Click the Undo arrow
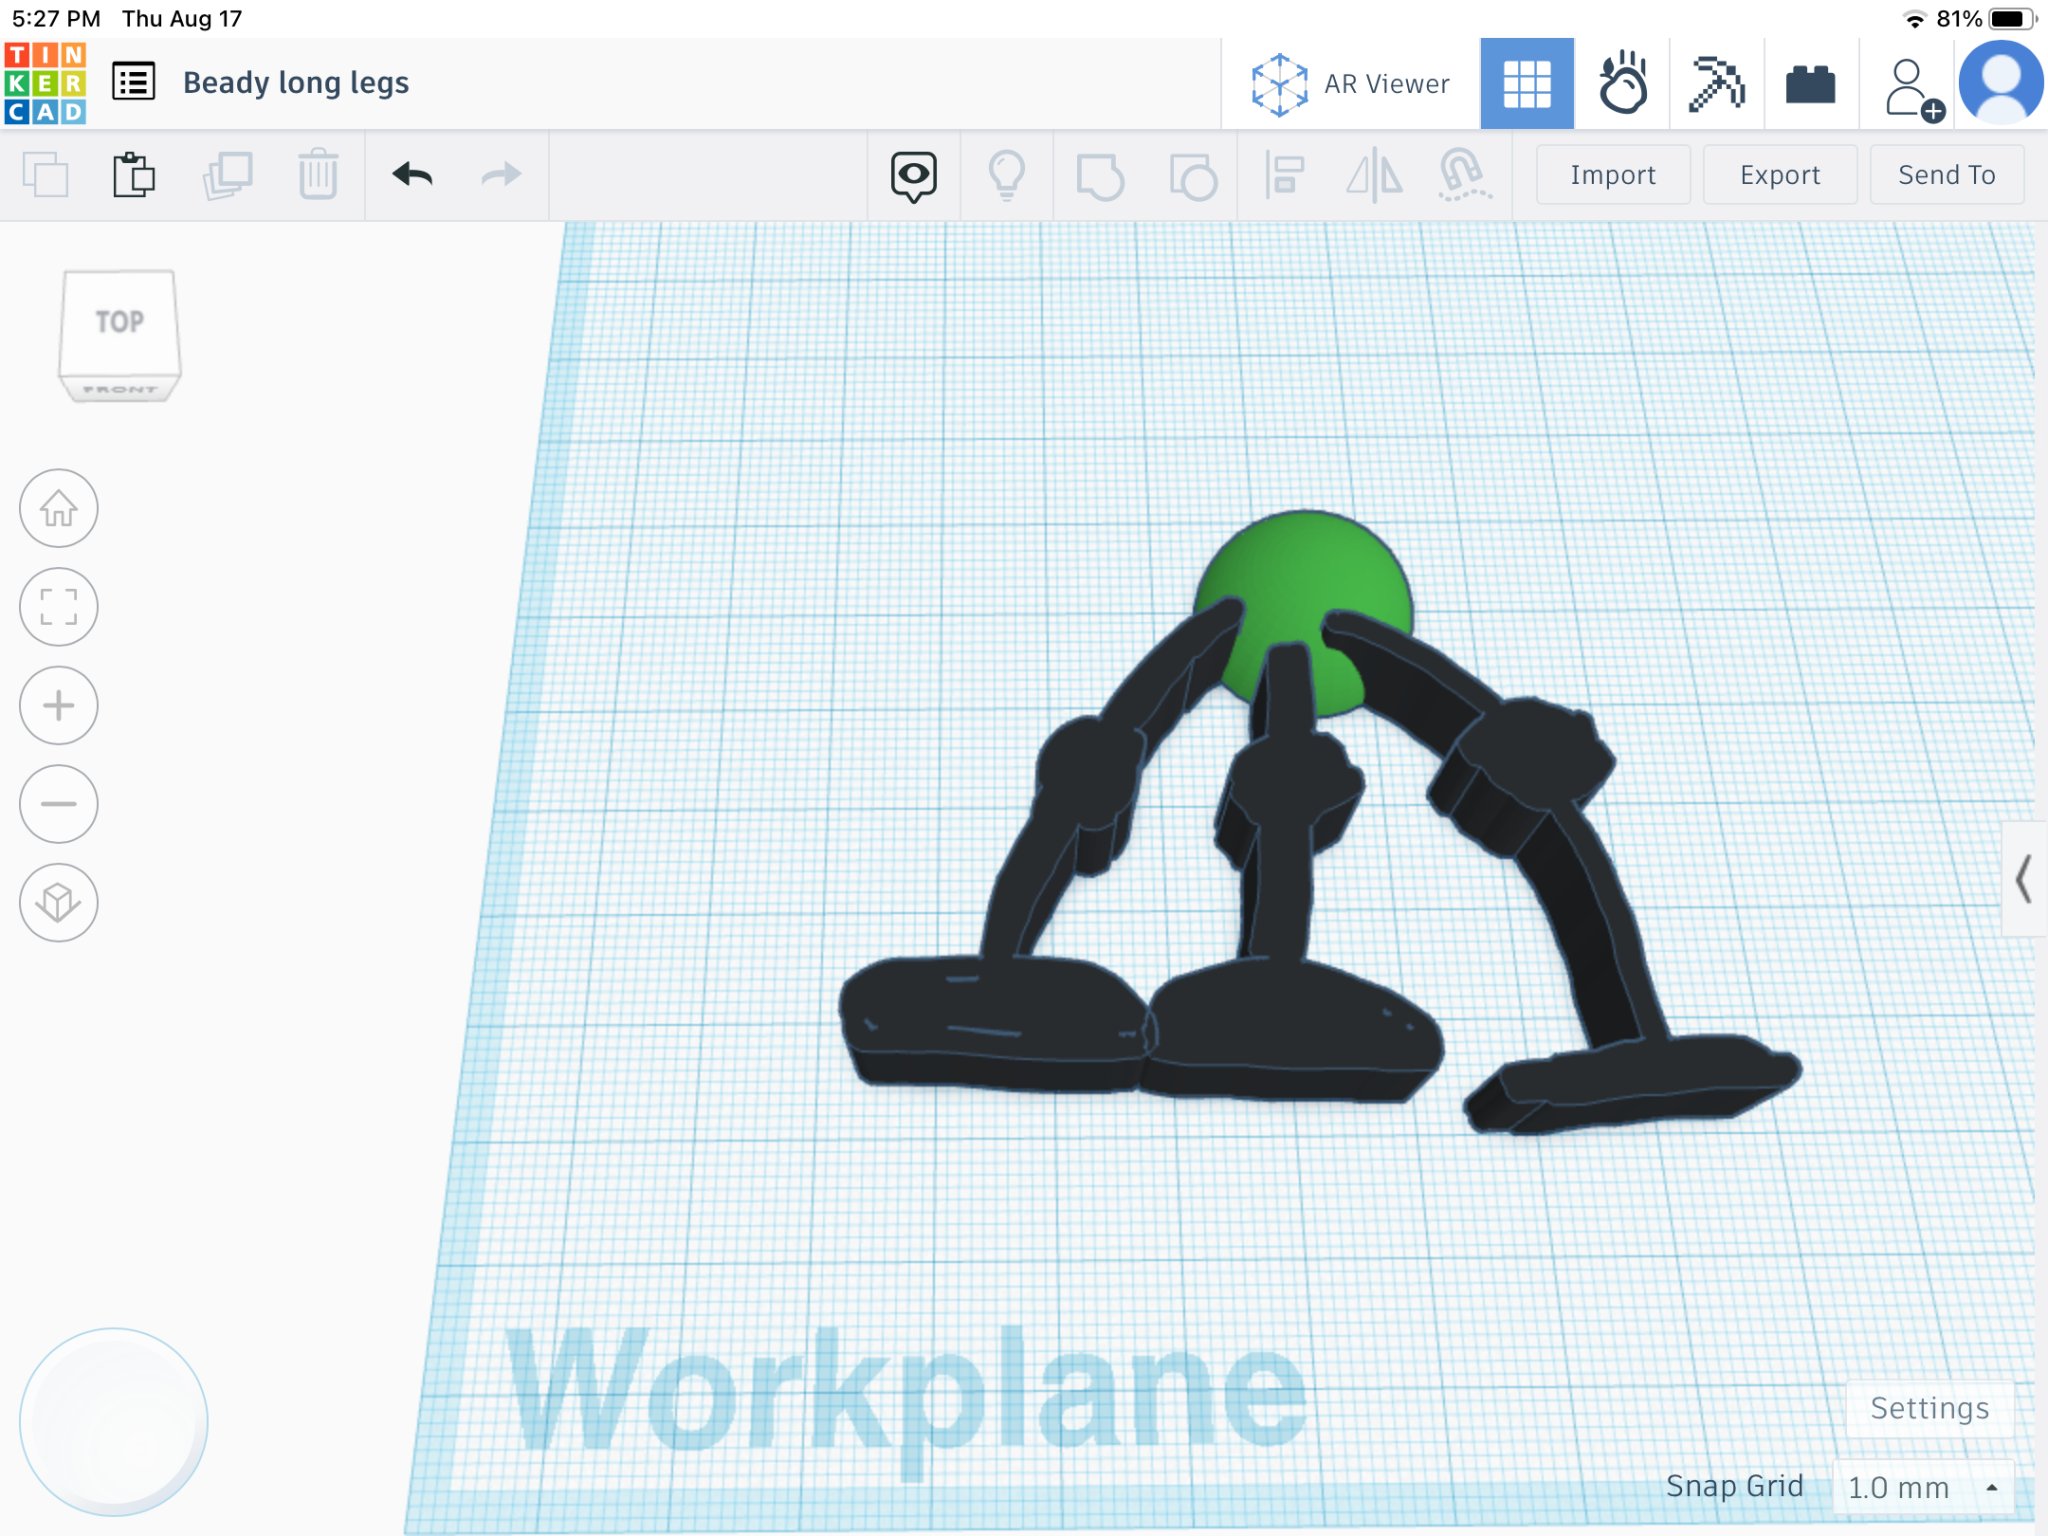Viewport: 2048px width, 1536px height. coord(412,175)
